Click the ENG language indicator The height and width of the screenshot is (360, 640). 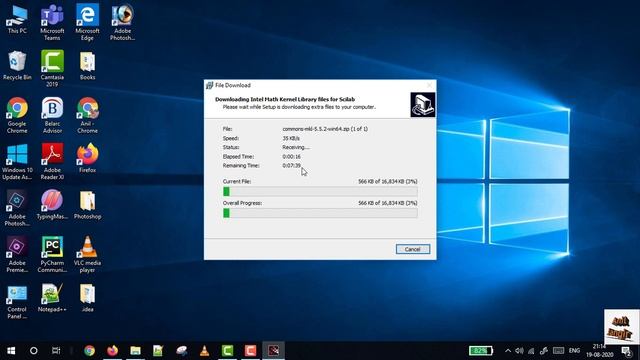coord(574,351)
